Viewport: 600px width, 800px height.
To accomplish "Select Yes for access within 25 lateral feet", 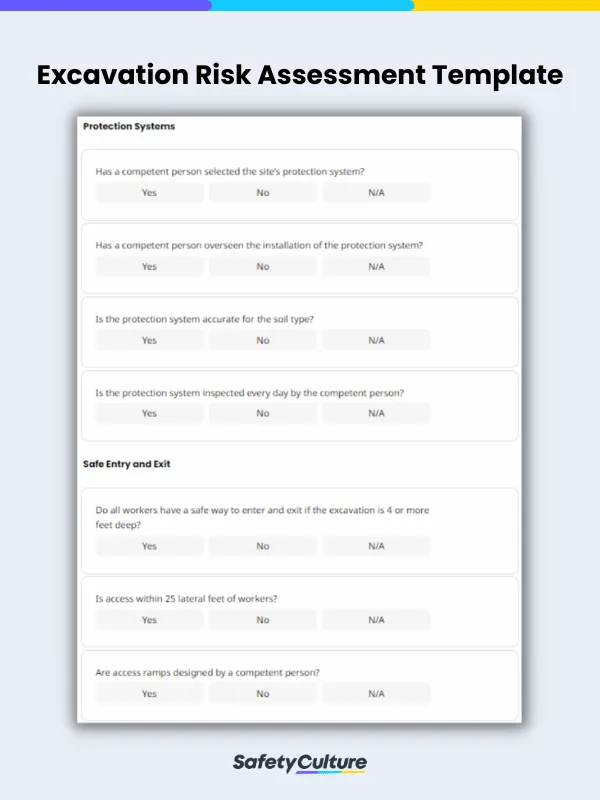I will [149, 620].
